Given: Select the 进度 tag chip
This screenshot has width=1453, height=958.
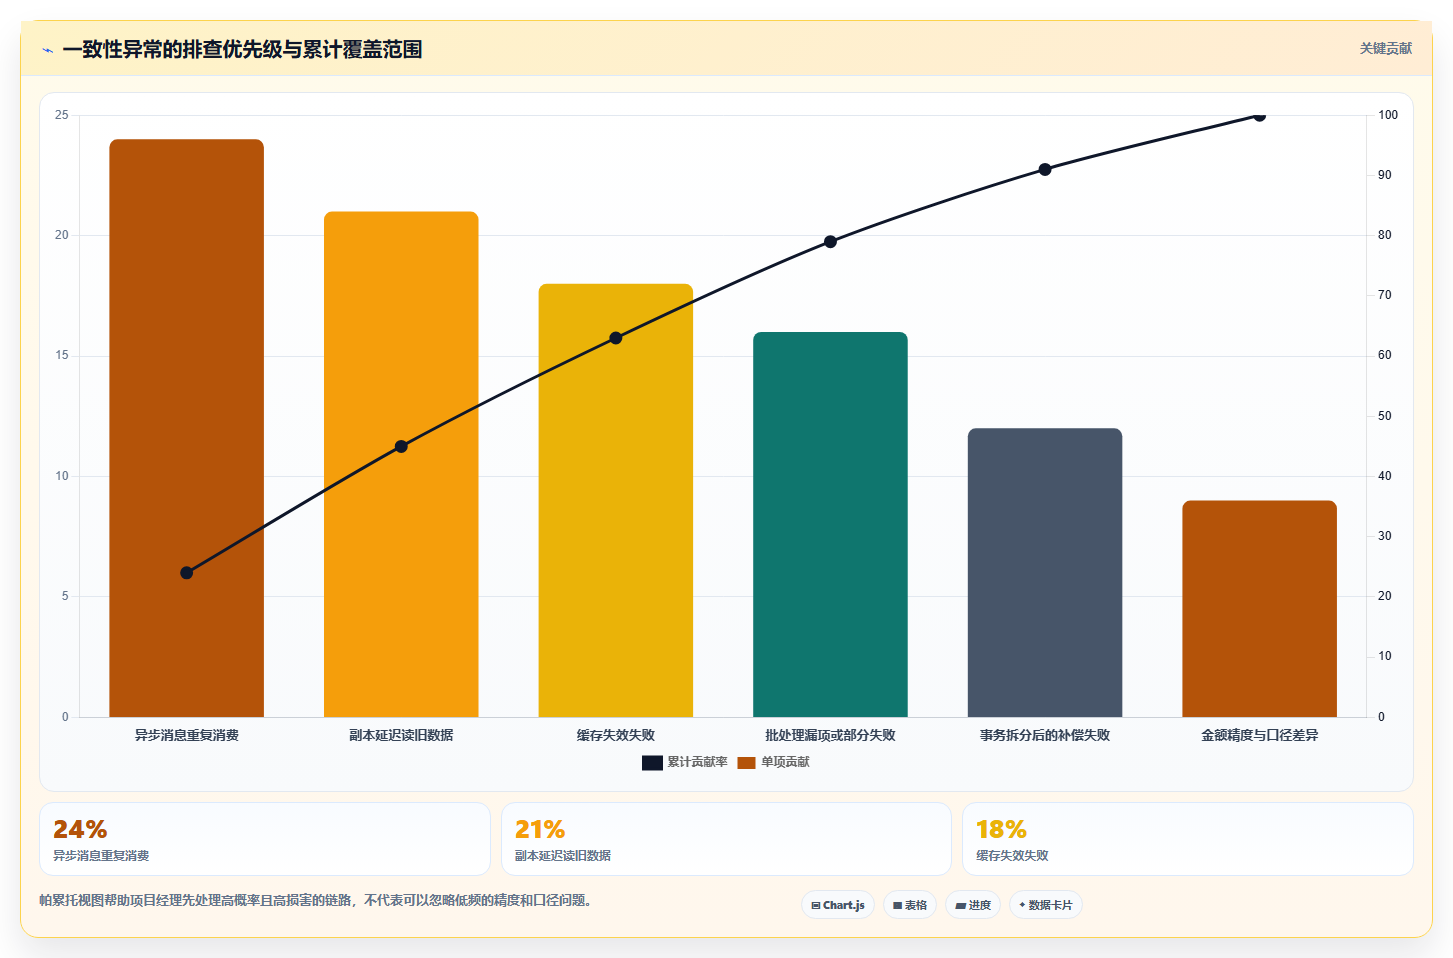Looking at the screenshot, I should 973,905.
